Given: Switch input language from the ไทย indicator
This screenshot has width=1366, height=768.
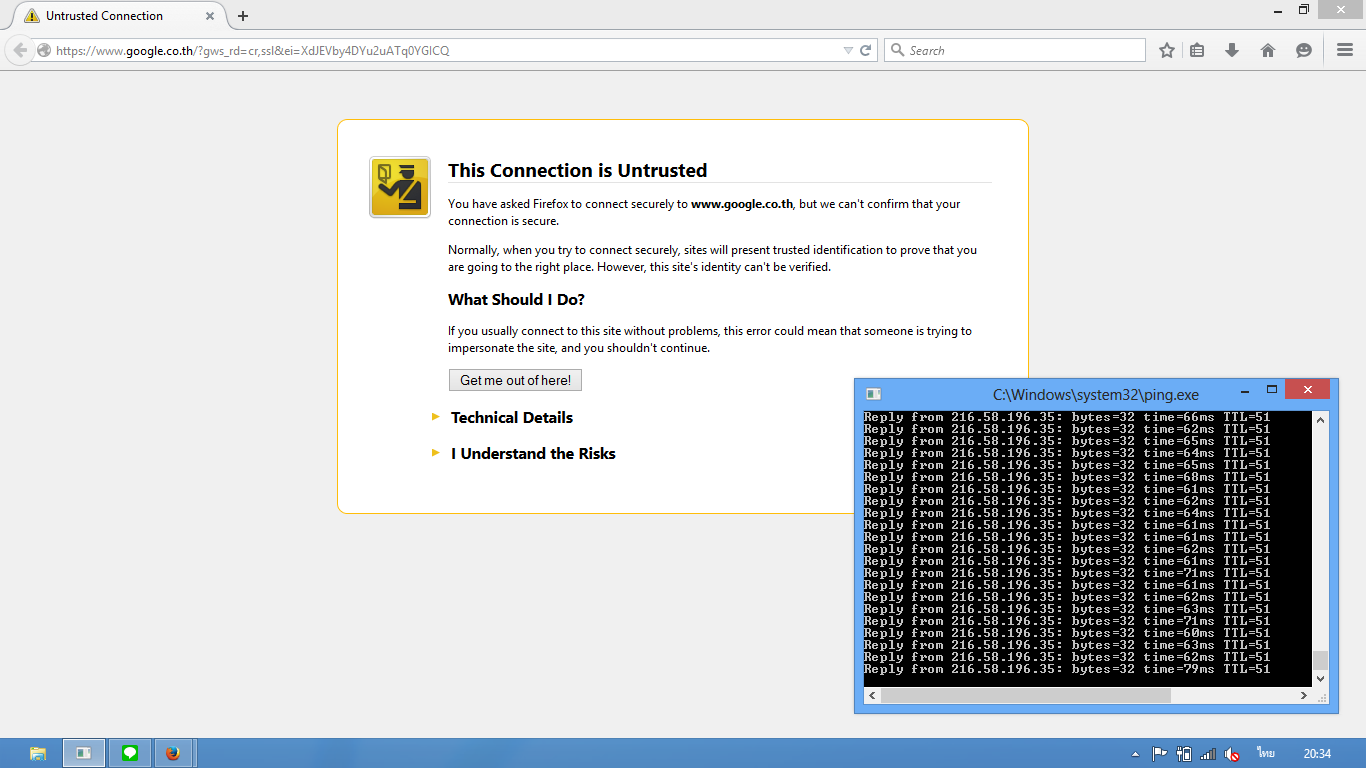Looking at the screenshot, I should (x=1266, y=754).
